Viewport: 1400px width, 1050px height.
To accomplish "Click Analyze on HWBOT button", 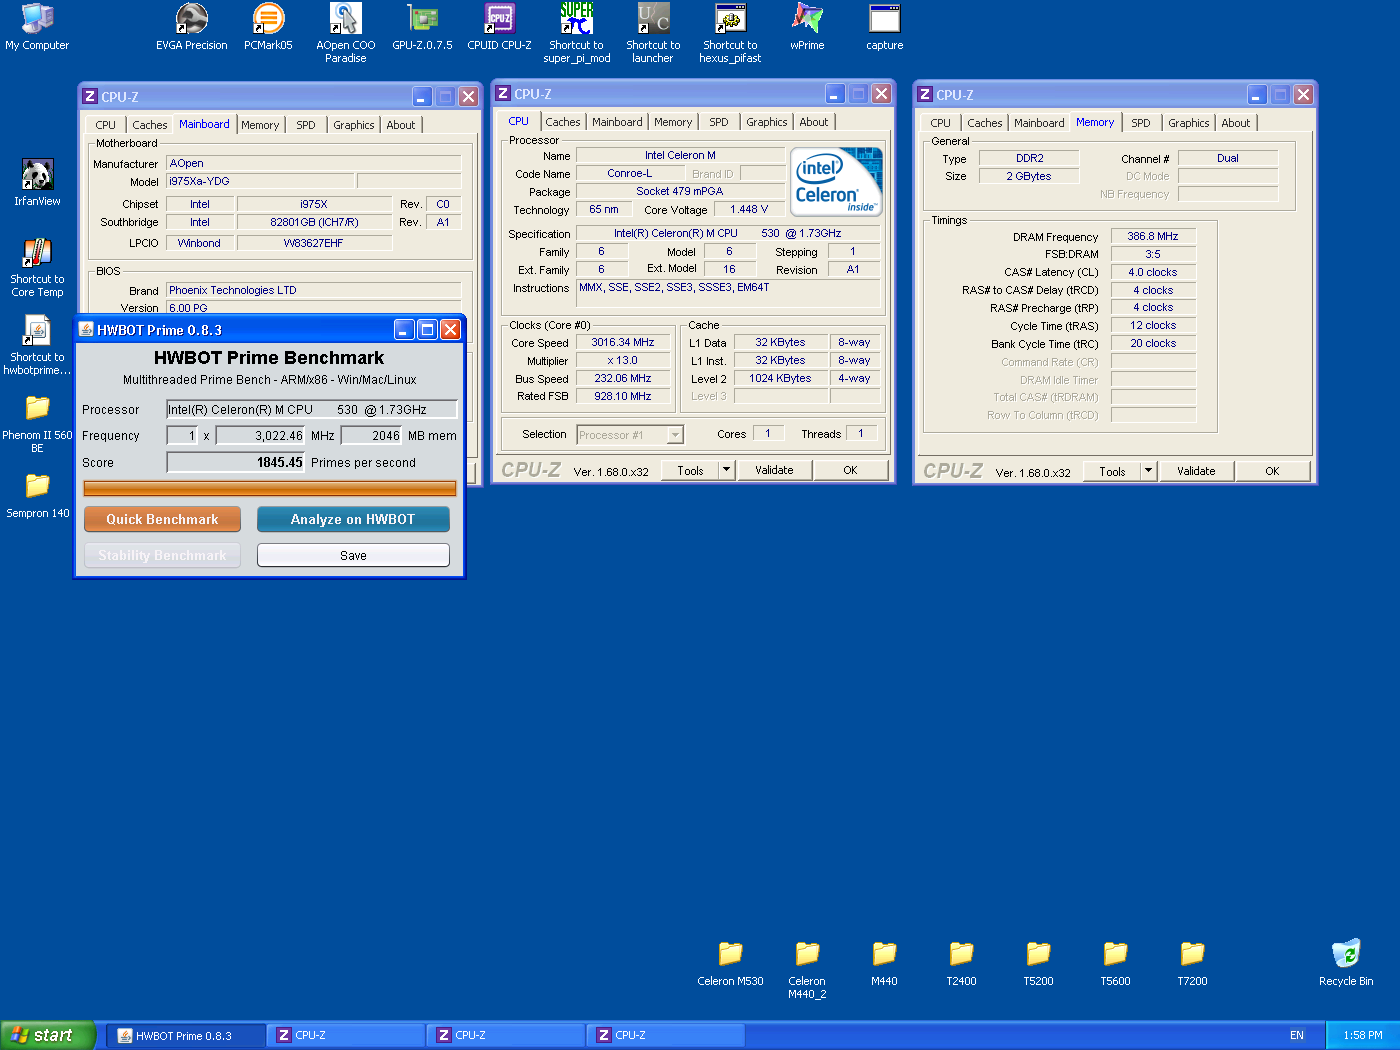I will [x=353, y=519].
